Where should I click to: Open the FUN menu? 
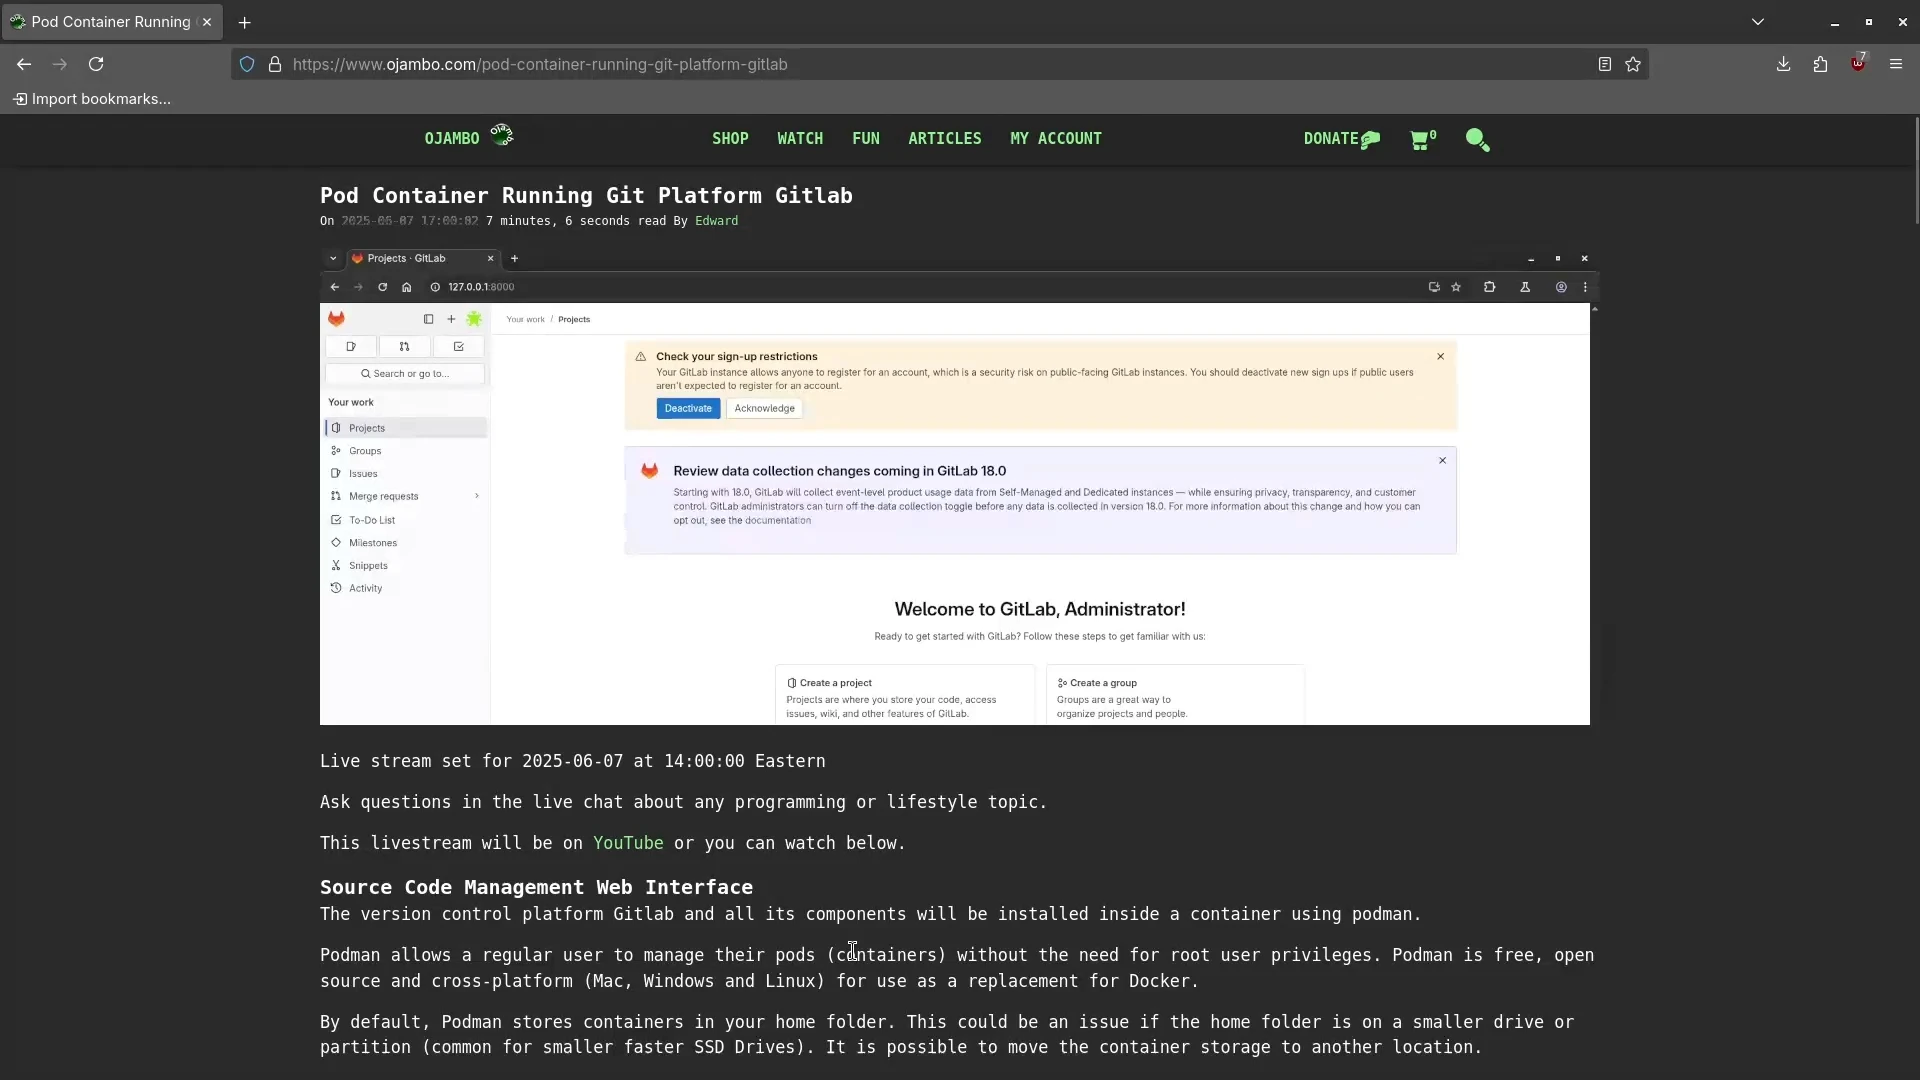click(x=866, y=139)
